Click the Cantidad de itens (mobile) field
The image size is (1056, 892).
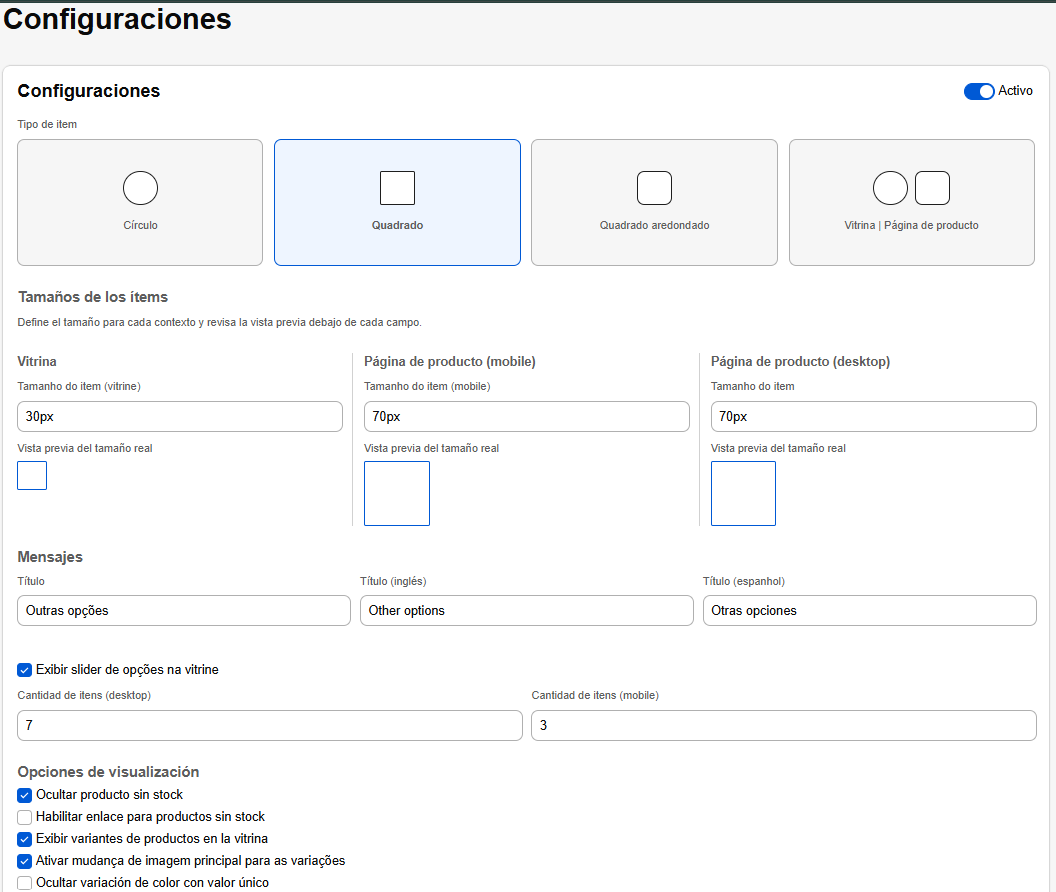click(x=784, y=726)
